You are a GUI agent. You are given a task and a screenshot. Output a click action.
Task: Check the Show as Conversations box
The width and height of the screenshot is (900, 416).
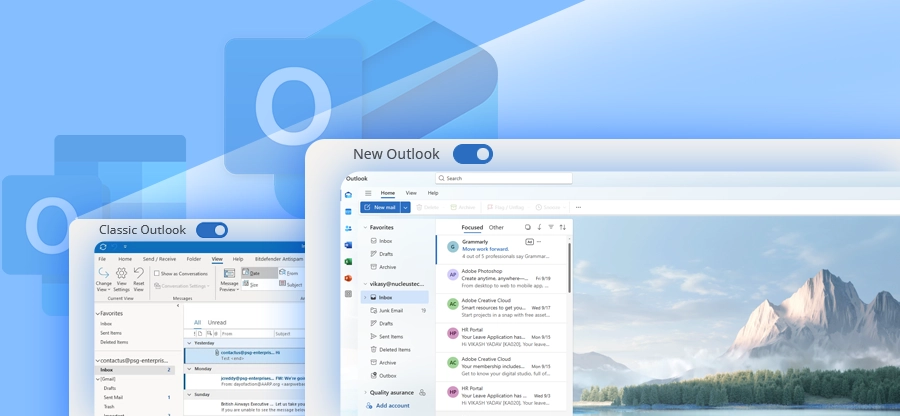[156, 273]
